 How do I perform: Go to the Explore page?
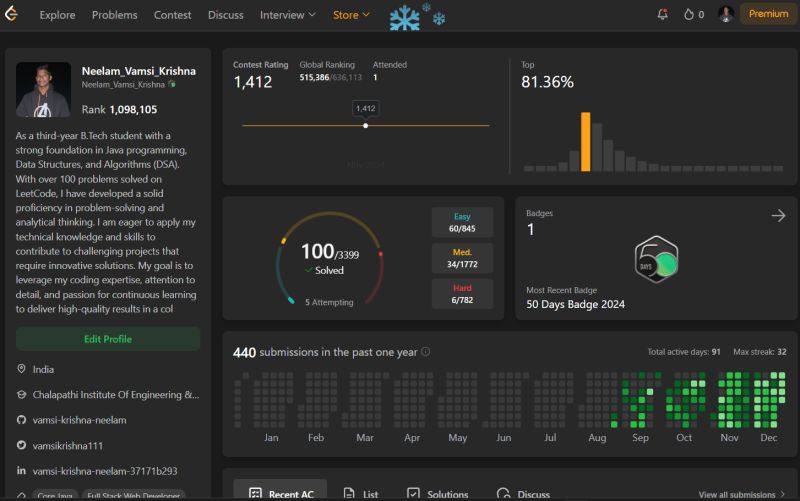57,15
